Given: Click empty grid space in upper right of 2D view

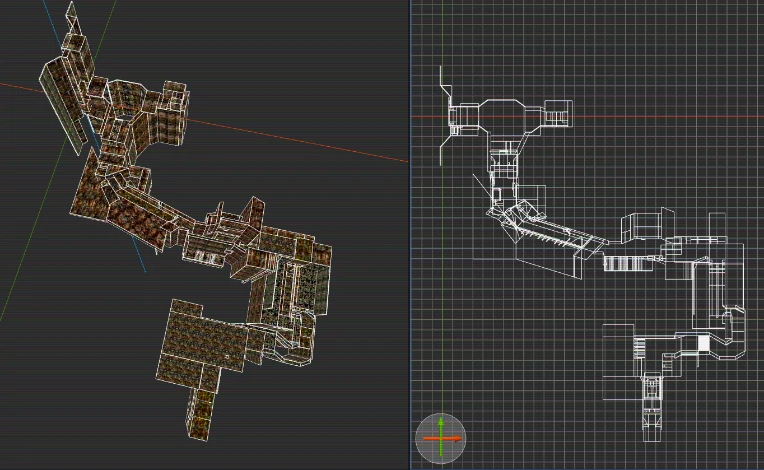Looking at the screenshot, I should click(682, 49).
